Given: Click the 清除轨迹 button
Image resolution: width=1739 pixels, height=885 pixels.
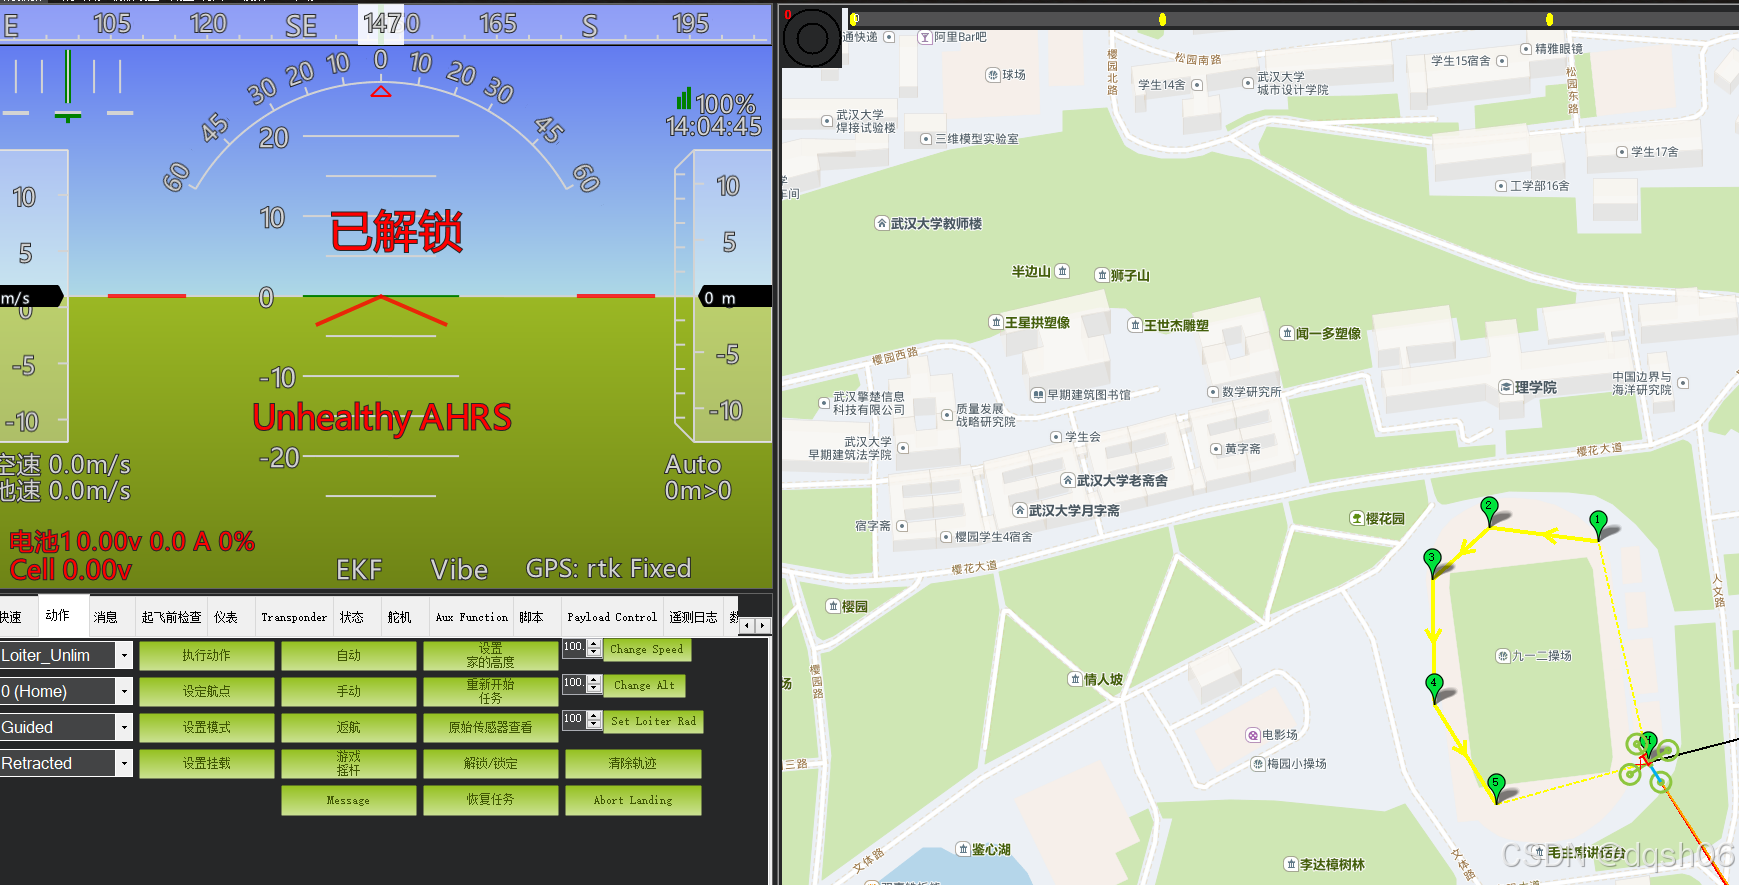Looking at the screenshot, I should 633,764.
